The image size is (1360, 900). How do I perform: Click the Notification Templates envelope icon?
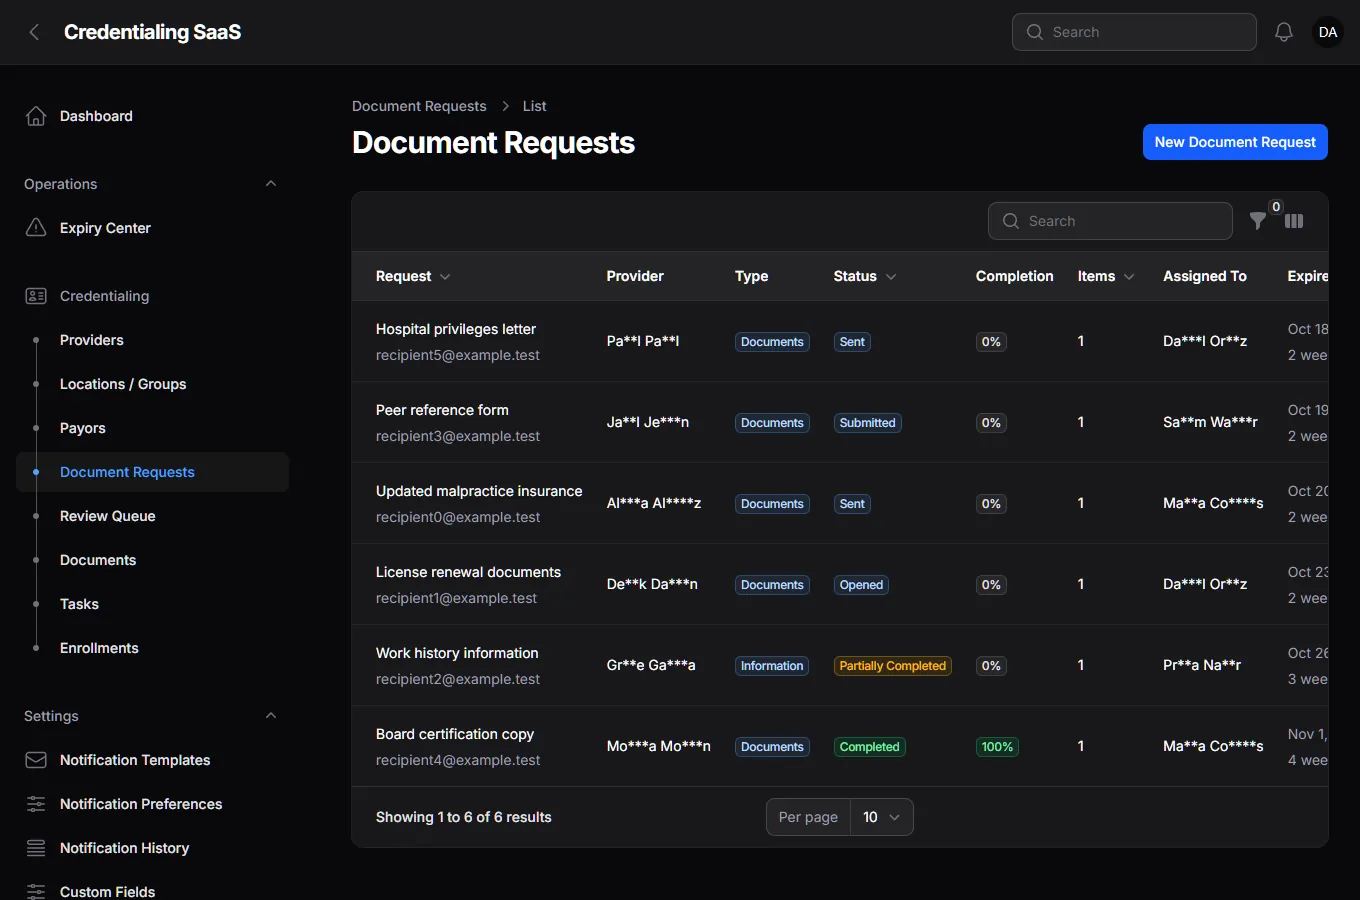coord(36,760)
